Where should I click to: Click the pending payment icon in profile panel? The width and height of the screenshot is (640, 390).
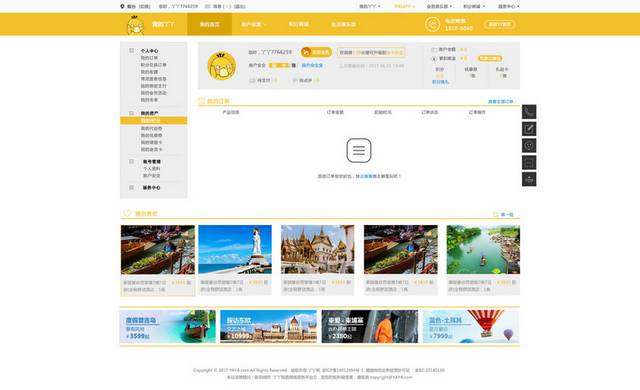[252, 80]
